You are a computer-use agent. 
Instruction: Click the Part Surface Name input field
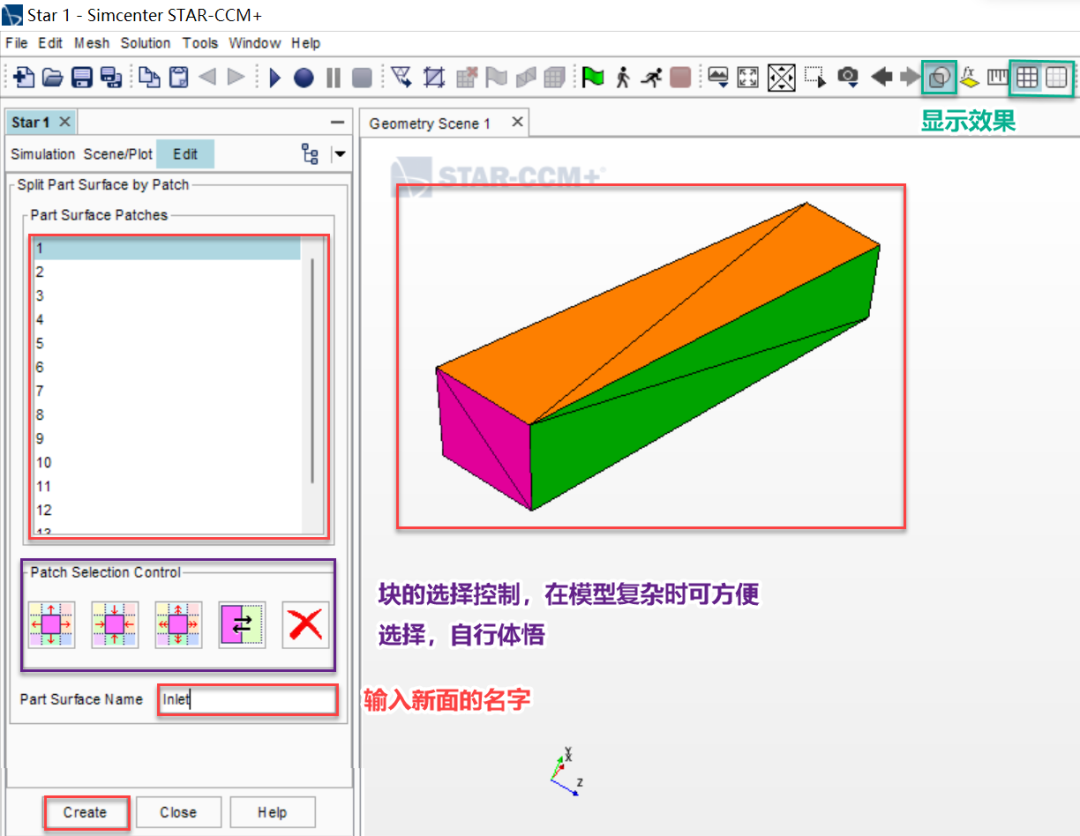point(248,700)
